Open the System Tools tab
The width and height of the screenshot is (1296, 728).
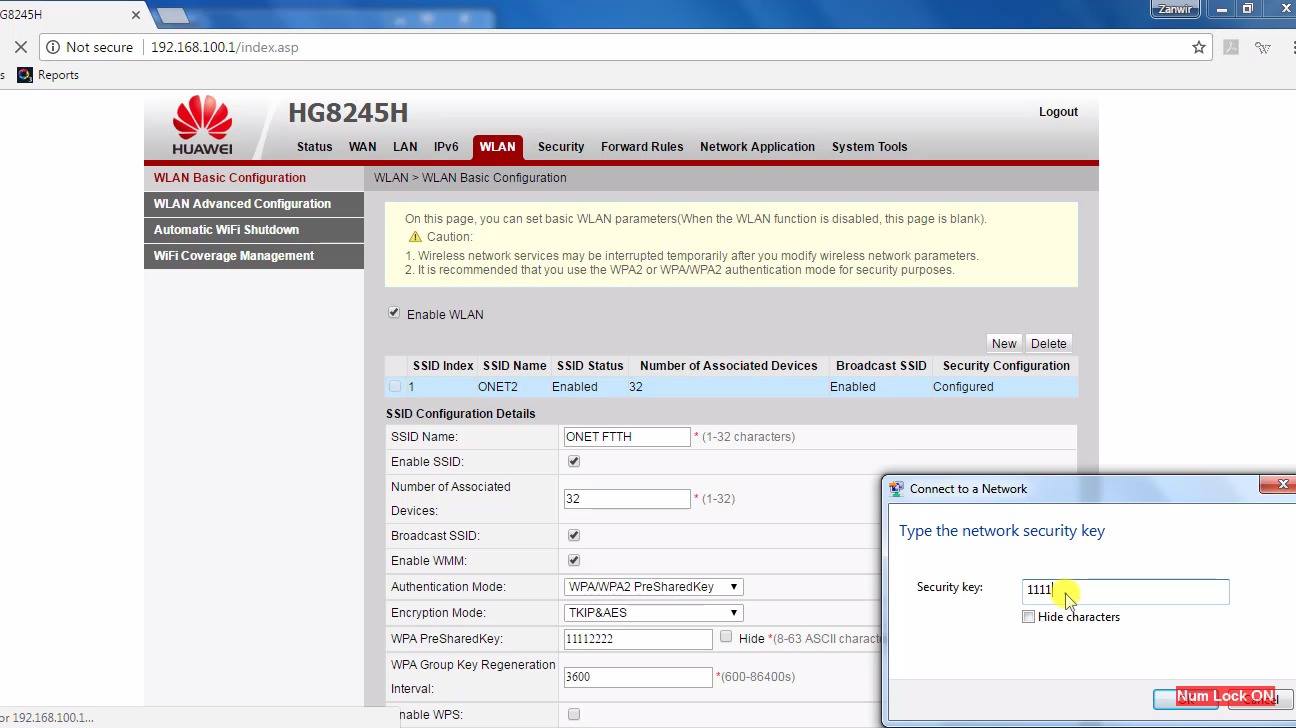[x=869, y=147]
